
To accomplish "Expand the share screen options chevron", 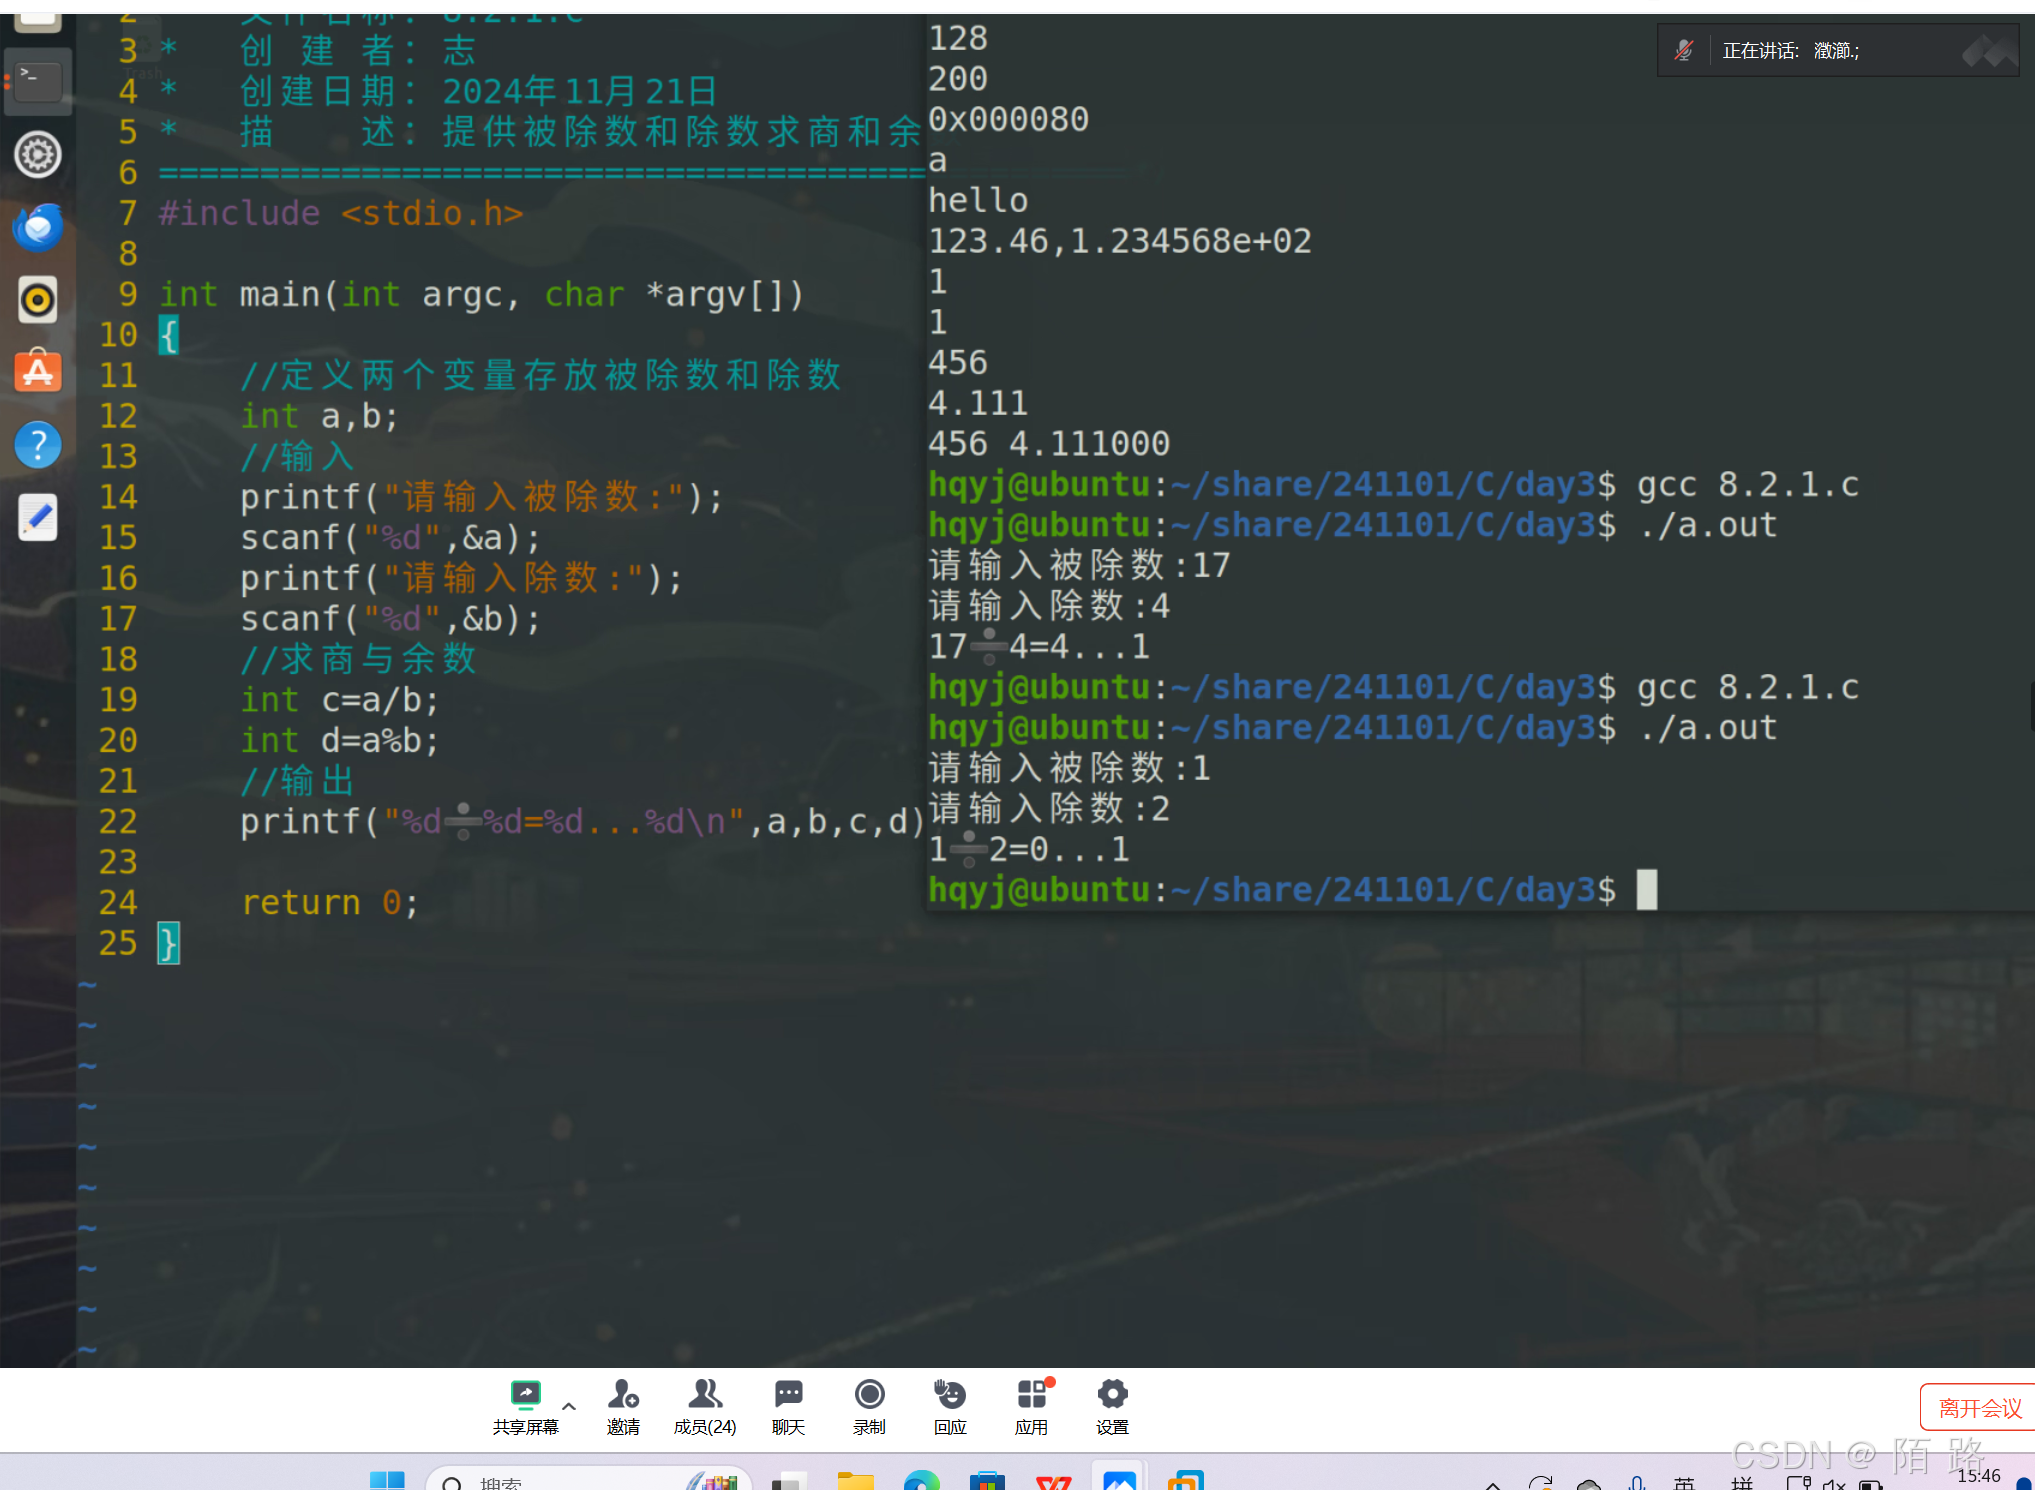I will (569, 1406).
